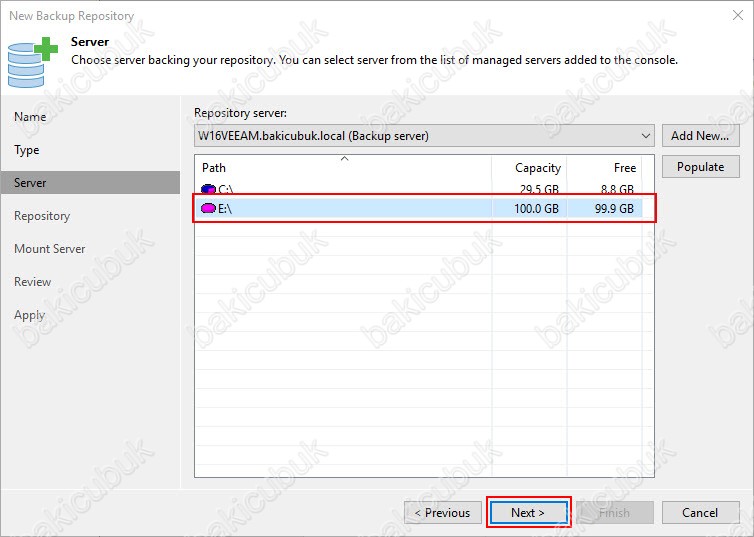Image resolution: width=754 pixels, height=537 pixels.
Task: Click the Populate button
Action: (700, 167)
